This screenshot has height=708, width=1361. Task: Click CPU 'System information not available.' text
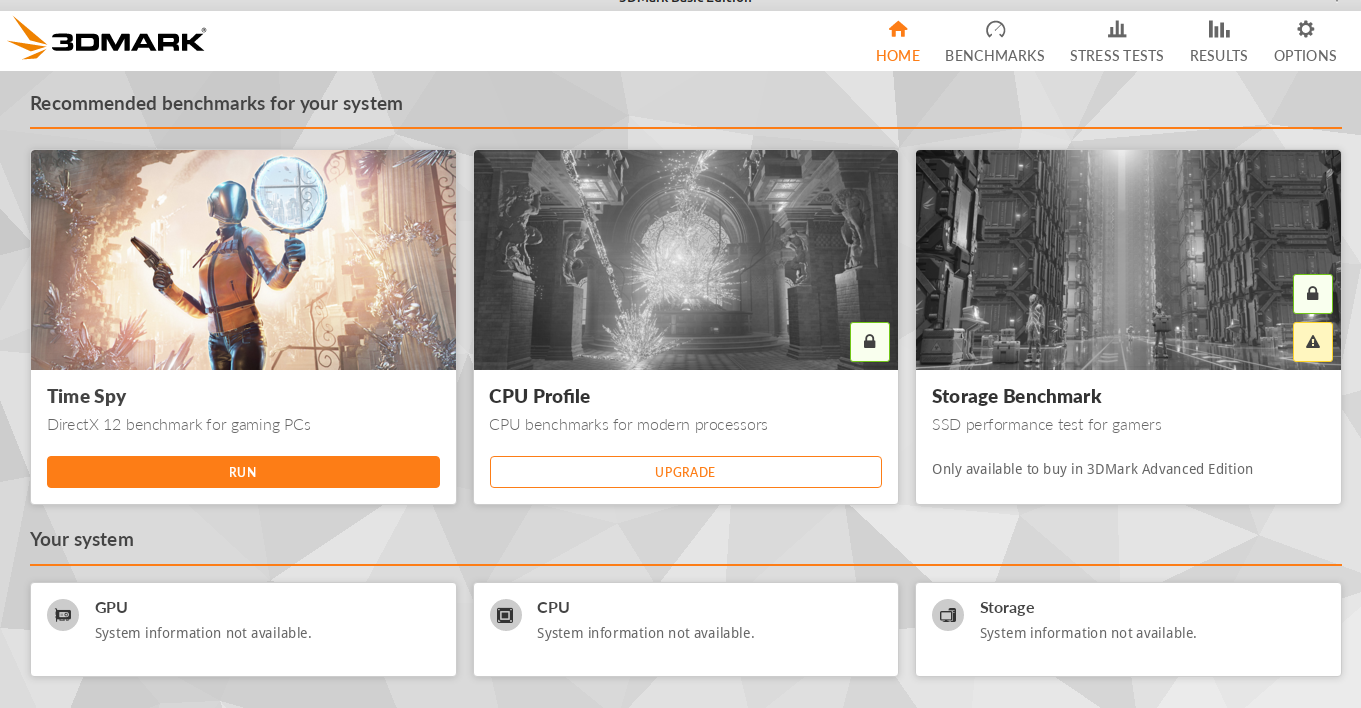tap(646, 633)
